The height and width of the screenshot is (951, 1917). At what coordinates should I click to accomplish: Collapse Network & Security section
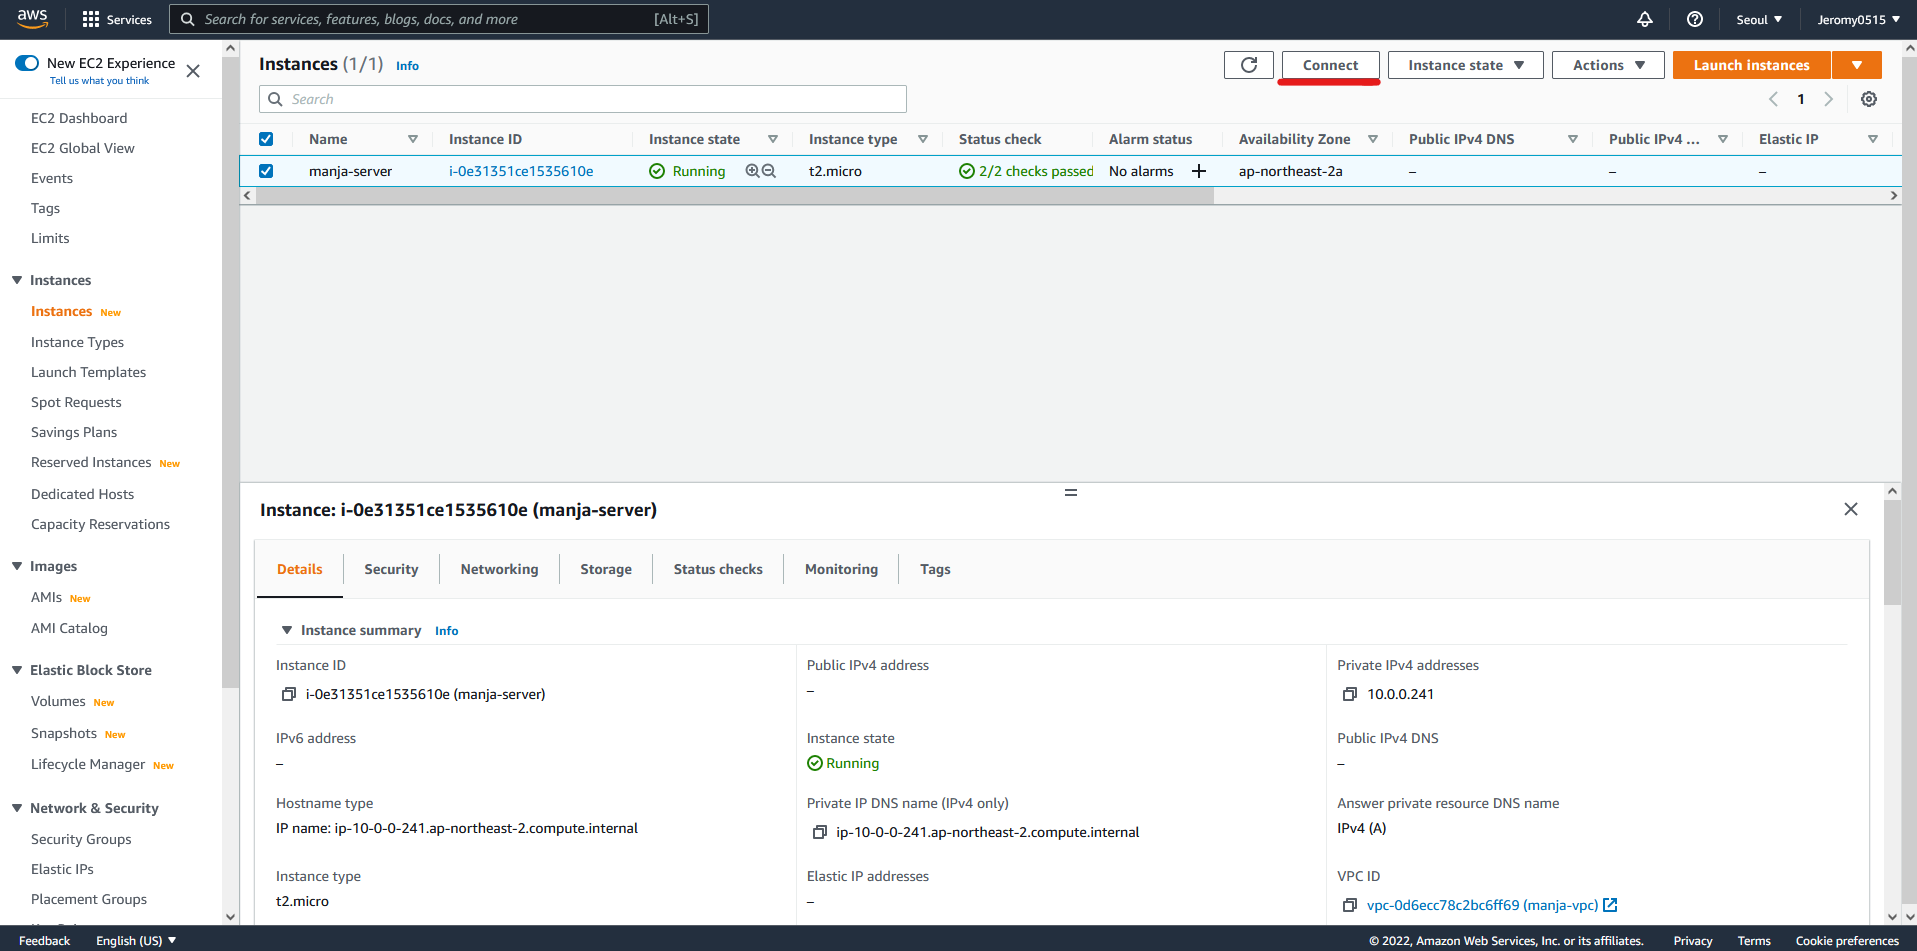click(x=17, y=808)
